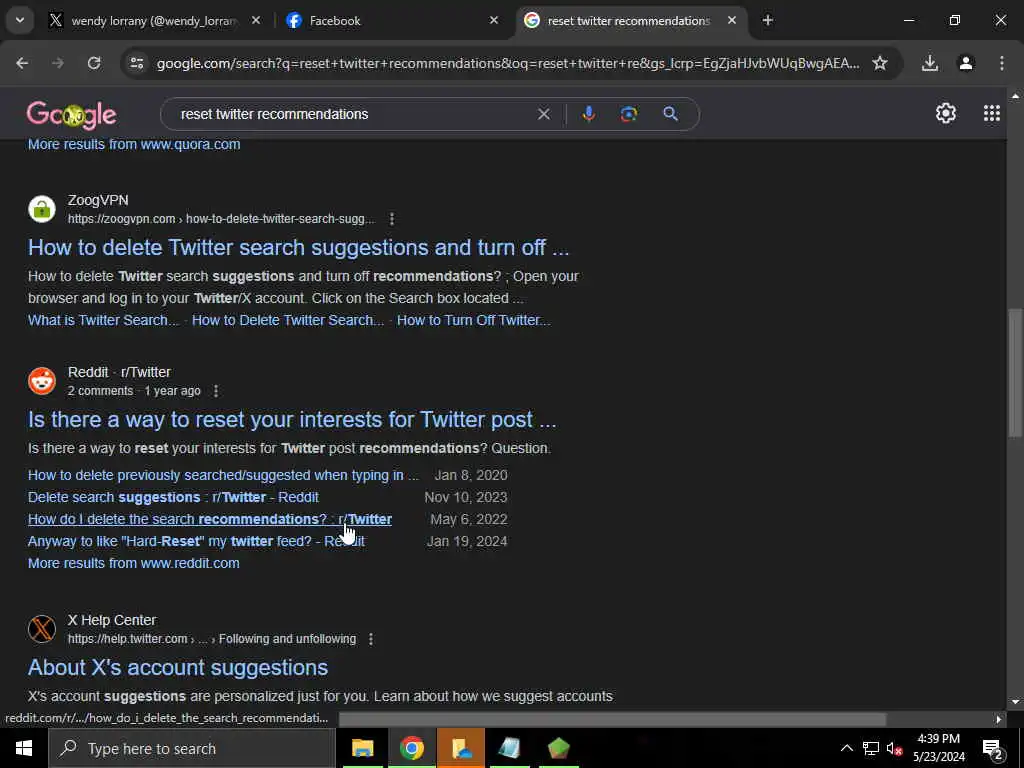
Task: Open the tab search dropdown arrow
Action: [20, 20]
